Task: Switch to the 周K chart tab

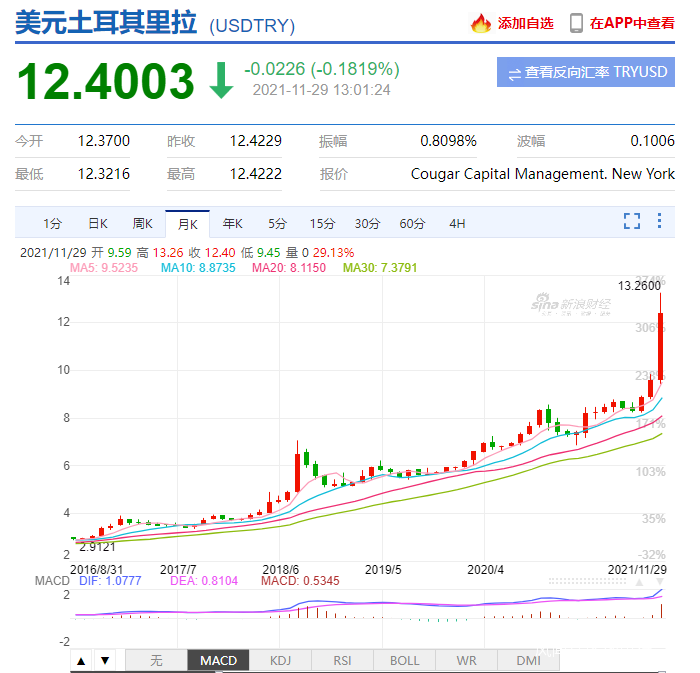Action: 142,224
